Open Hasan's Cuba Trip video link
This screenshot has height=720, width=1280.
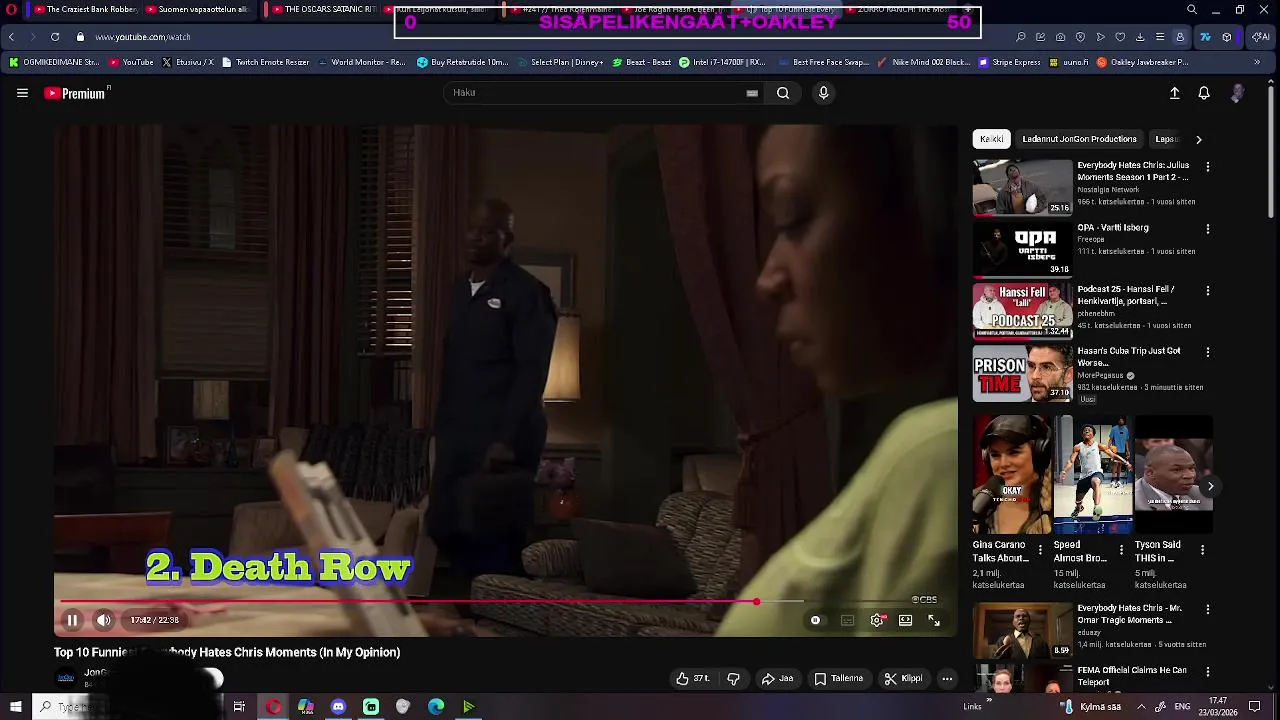tap(1129, 357)
